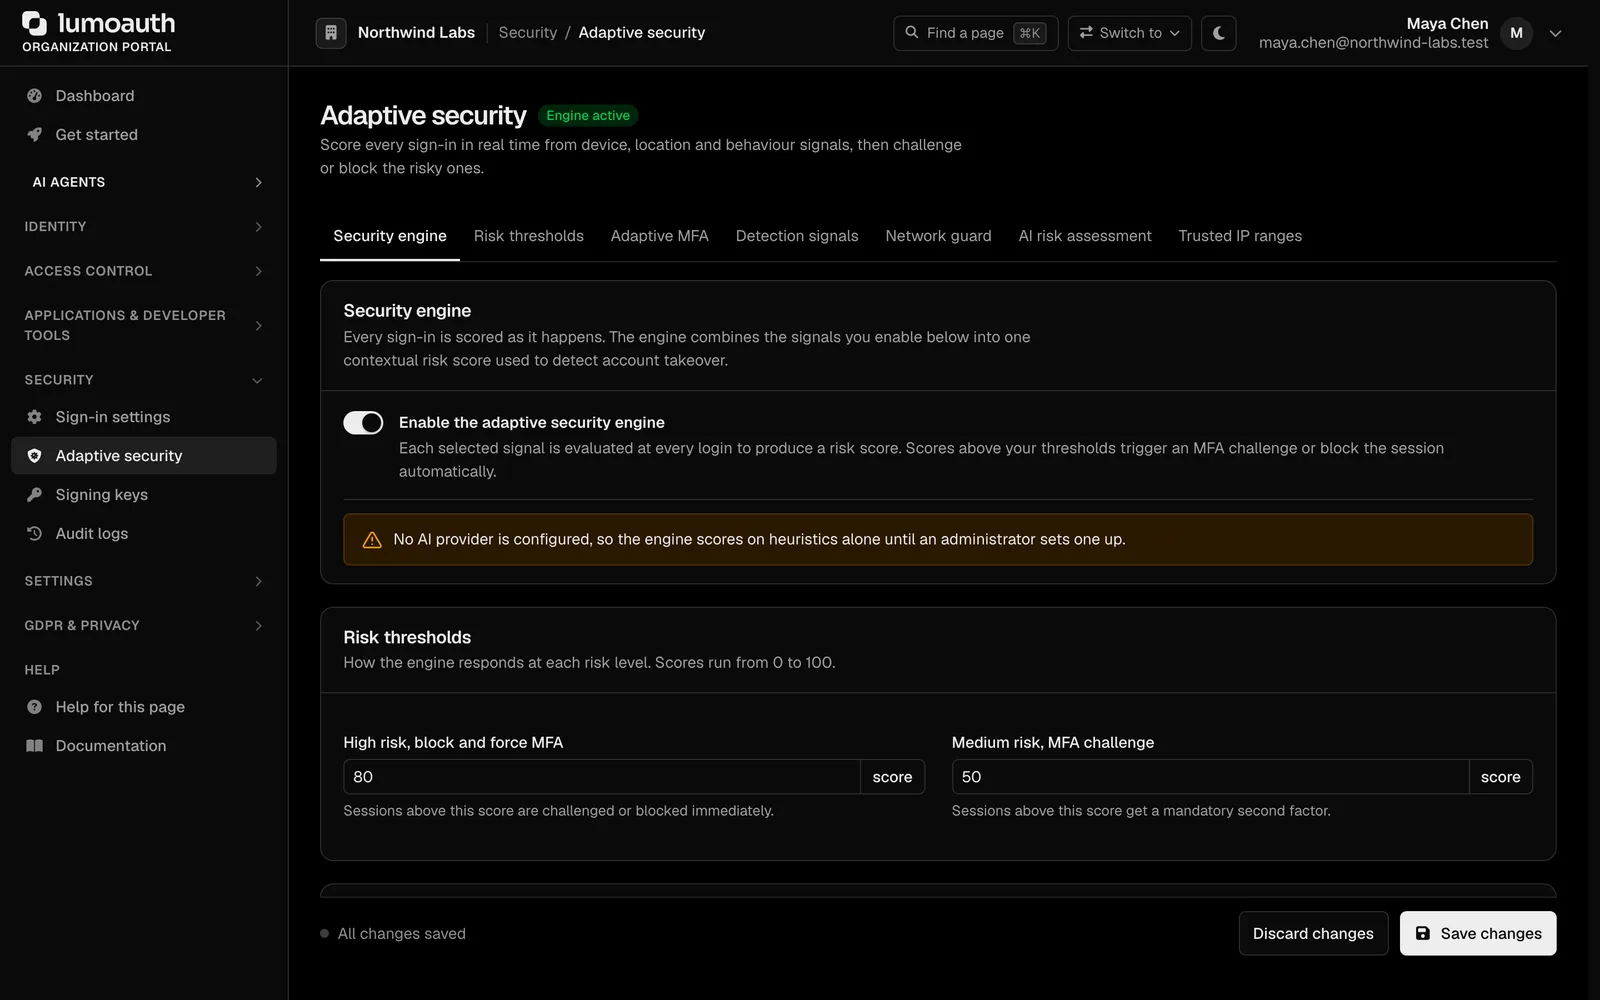Click the warning triangle icon in alert
Viewport: 1600px width, 1000px height.
[x=372, y=540]
